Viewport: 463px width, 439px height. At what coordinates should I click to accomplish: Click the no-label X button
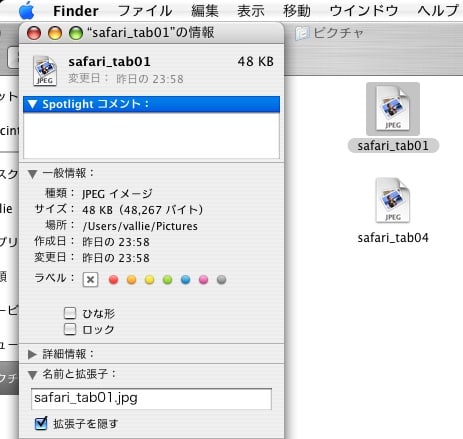tap(90, 280)
